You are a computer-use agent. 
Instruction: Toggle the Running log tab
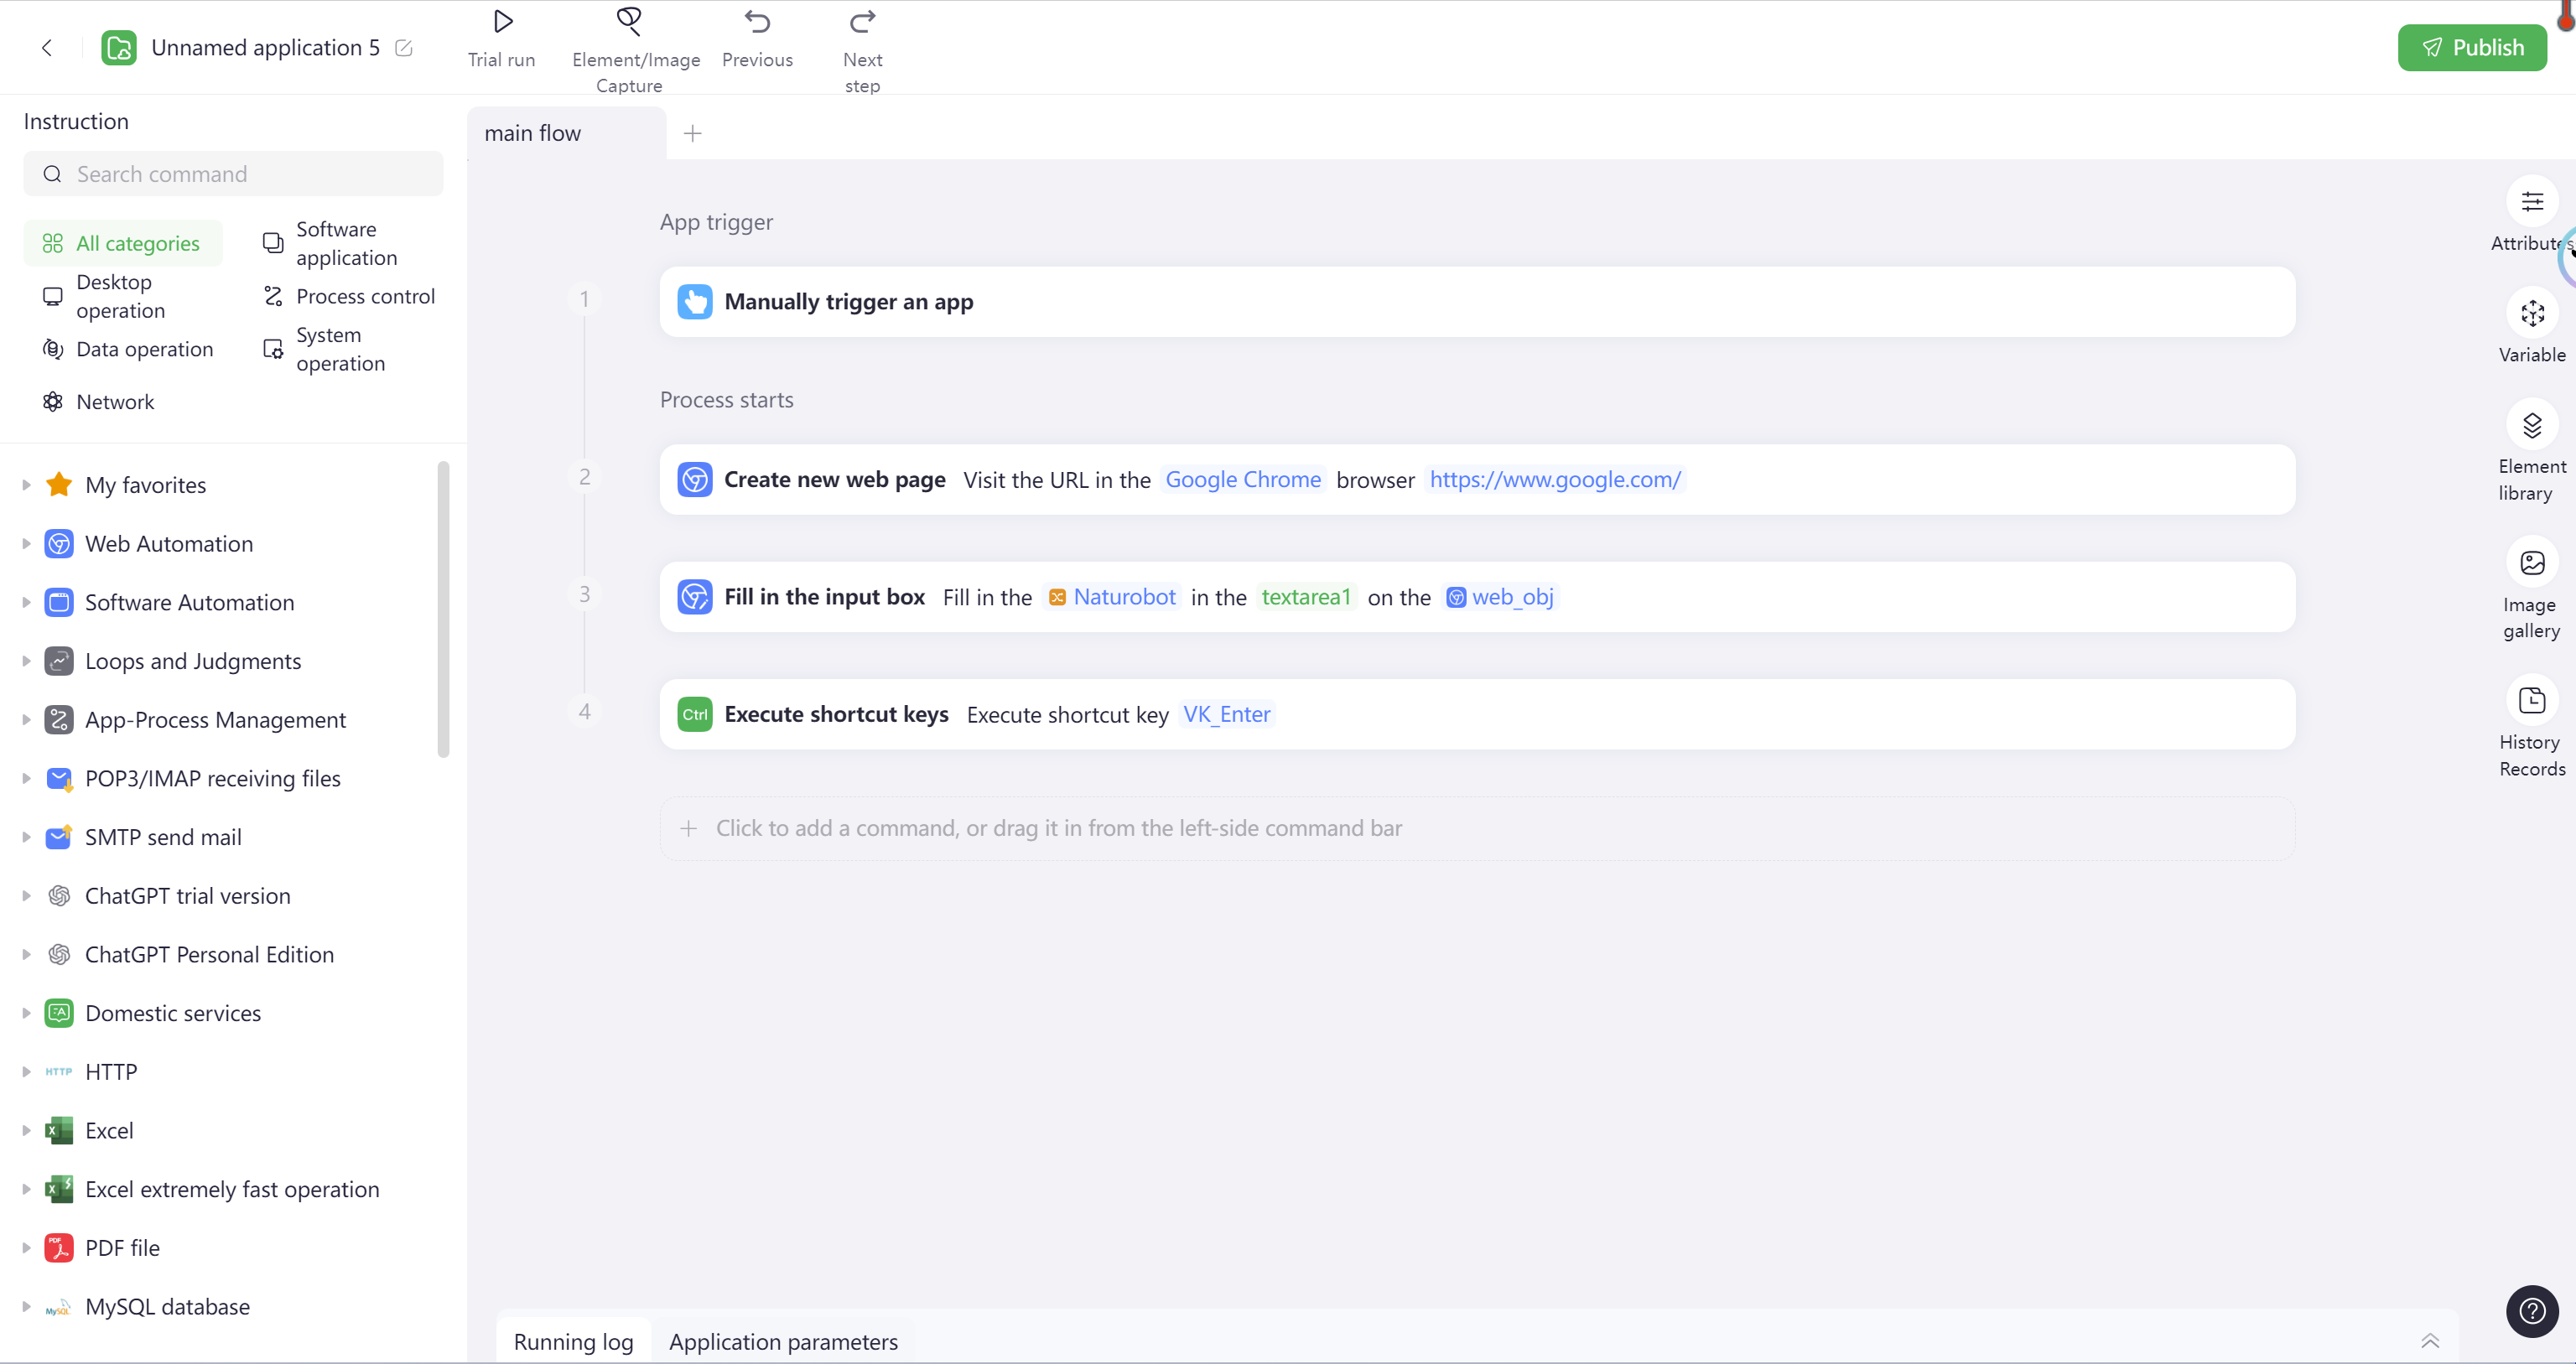pyautogui.click(x=574, y=1342)
